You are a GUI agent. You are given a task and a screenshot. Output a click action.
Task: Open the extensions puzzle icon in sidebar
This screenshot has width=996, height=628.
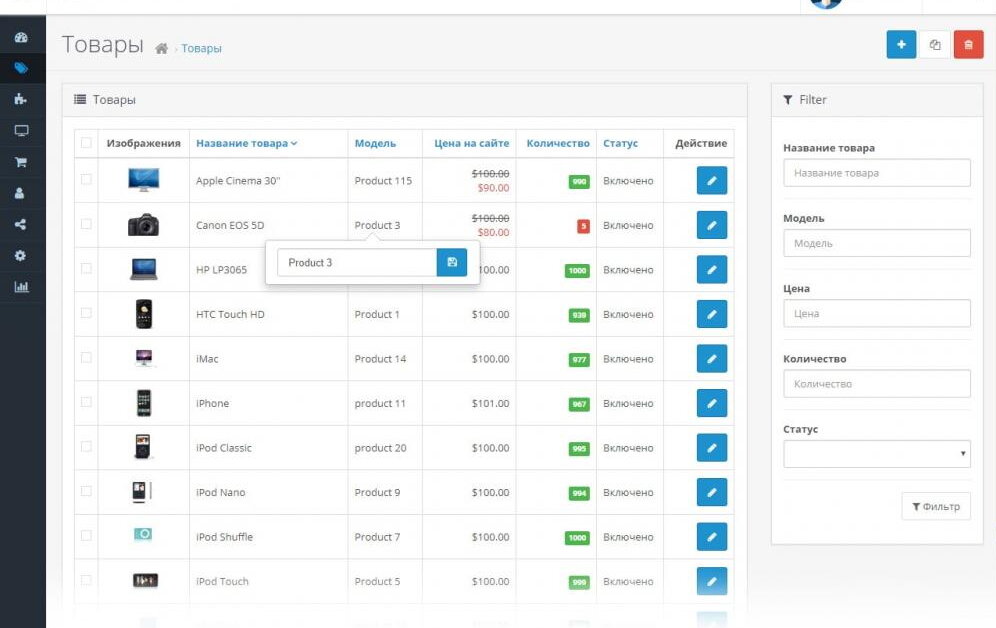(x=21, y=100)
